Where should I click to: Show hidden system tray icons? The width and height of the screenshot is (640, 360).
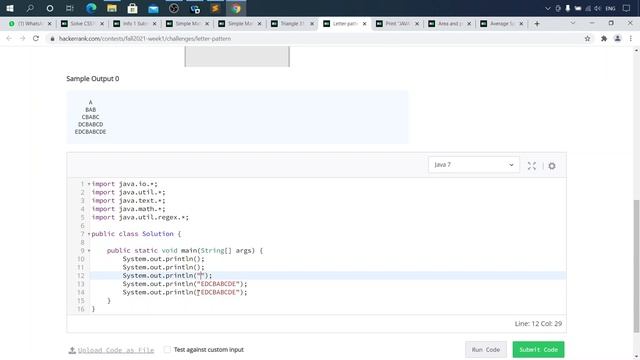coord(548,8)
